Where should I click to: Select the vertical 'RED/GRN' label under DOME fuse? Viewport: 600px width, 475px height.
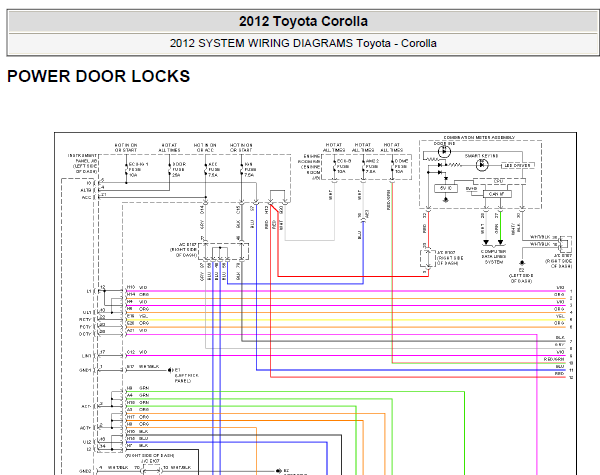[389, 200]
